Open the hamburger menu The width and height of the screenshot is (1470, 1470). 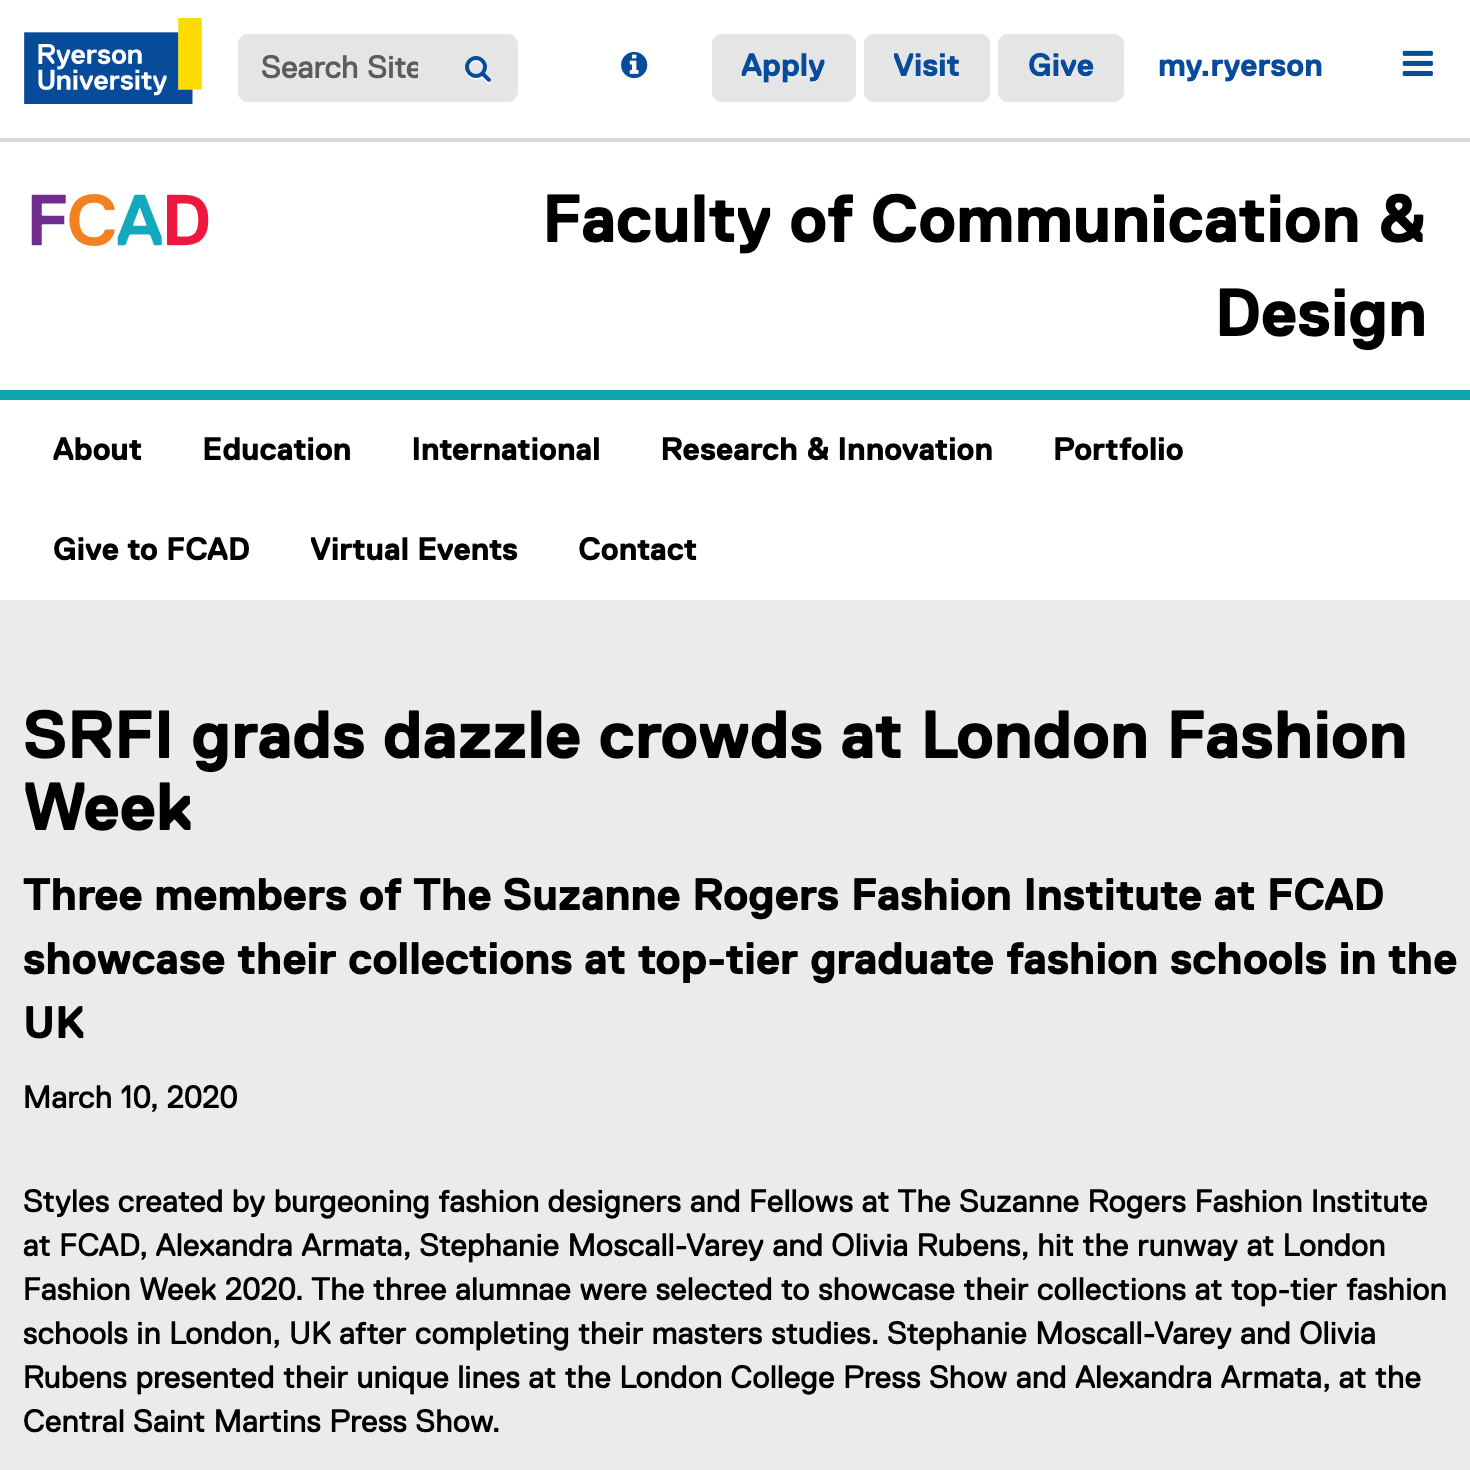pyautogui.click(x=1417, y=66)
